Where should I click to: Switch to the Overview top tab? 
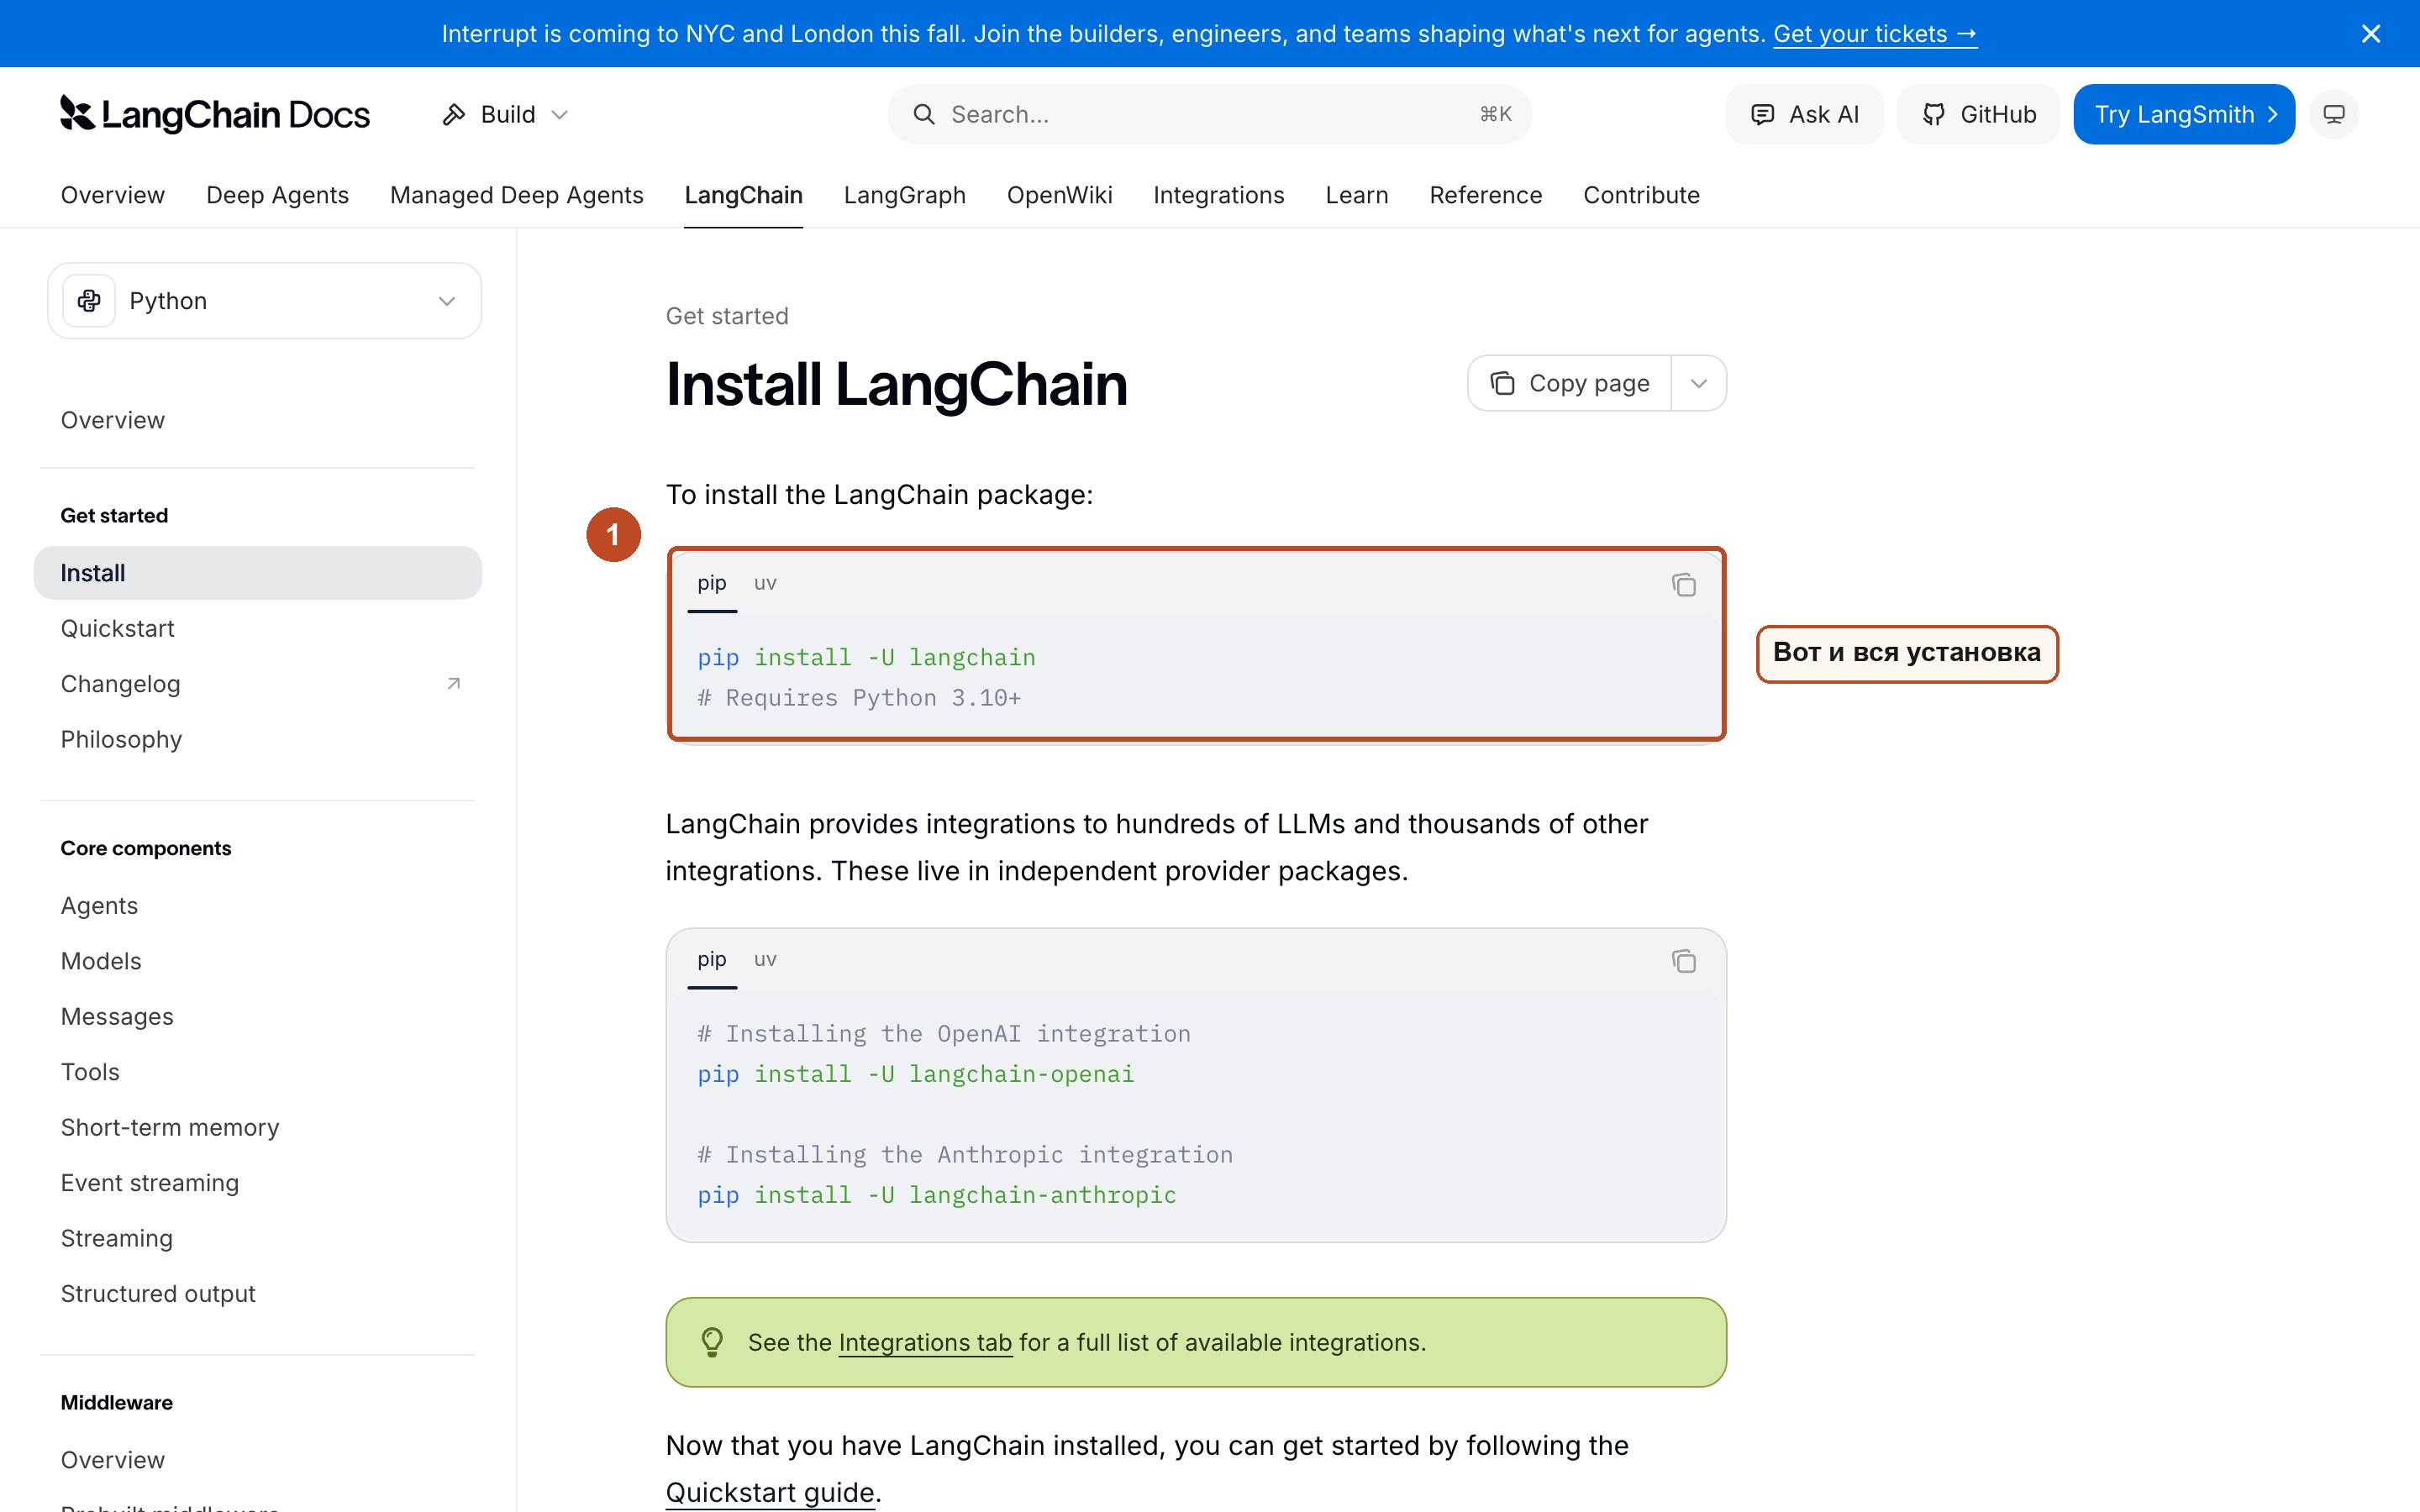(113, 195)
